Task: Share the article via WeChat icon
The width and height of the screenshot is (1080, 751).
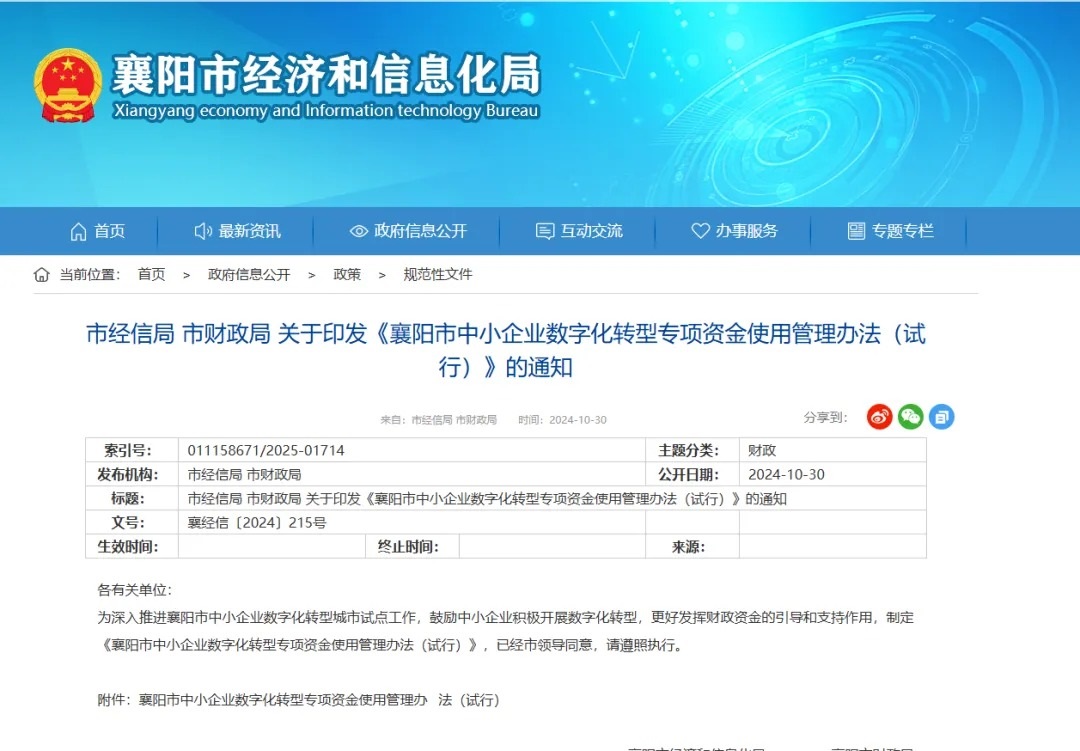Action: click(910, 417)
